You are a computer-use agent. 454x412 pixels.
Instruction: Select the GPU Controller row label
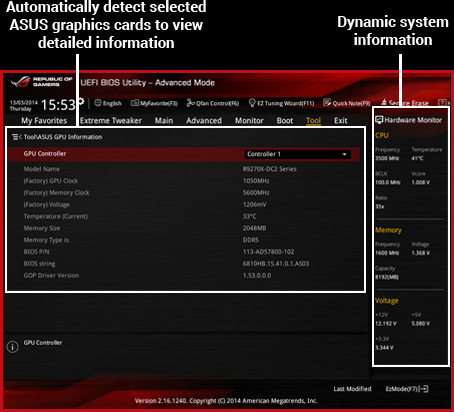45,154
